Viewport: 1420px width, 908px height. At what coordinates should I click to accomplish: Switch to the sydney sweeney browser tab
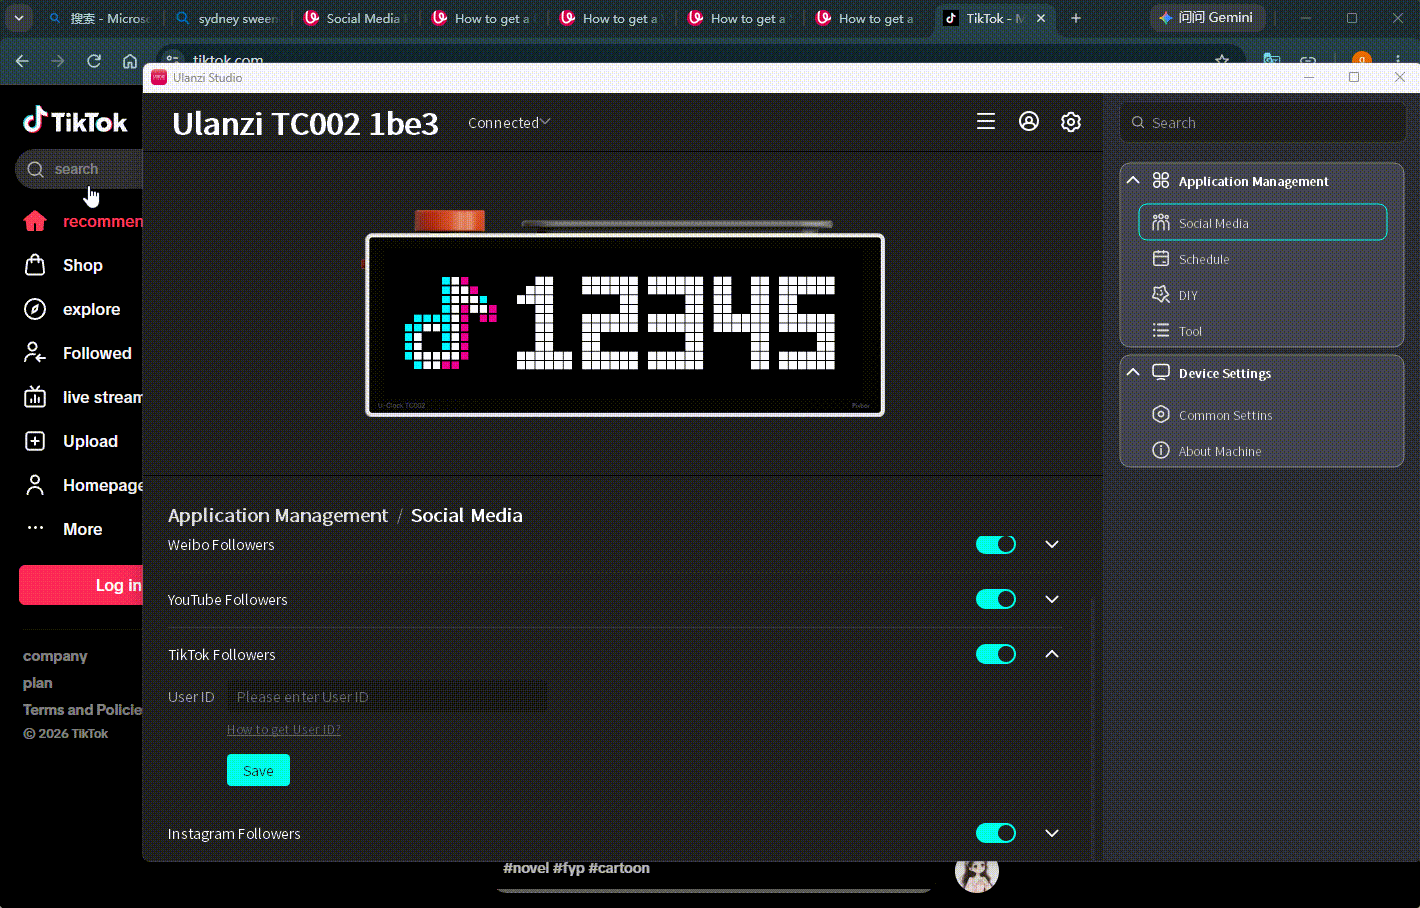(x=230, y=18)
